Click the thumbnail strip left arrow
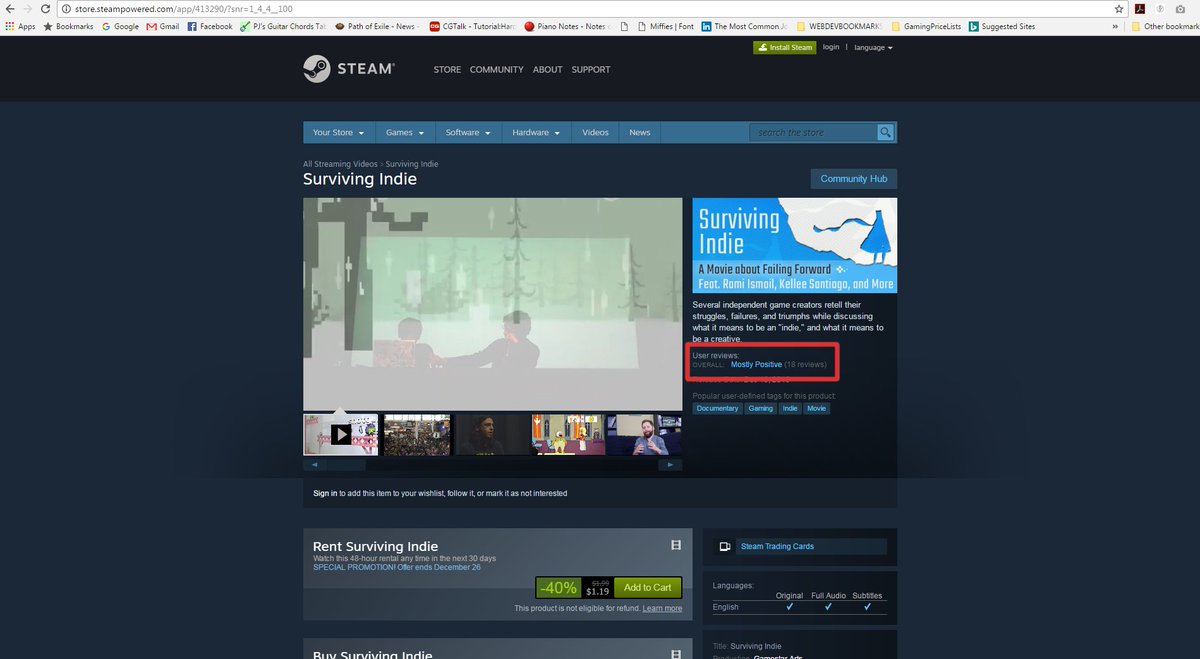The height and width of the screenshot is (659, 1200). tap(314, 465)
